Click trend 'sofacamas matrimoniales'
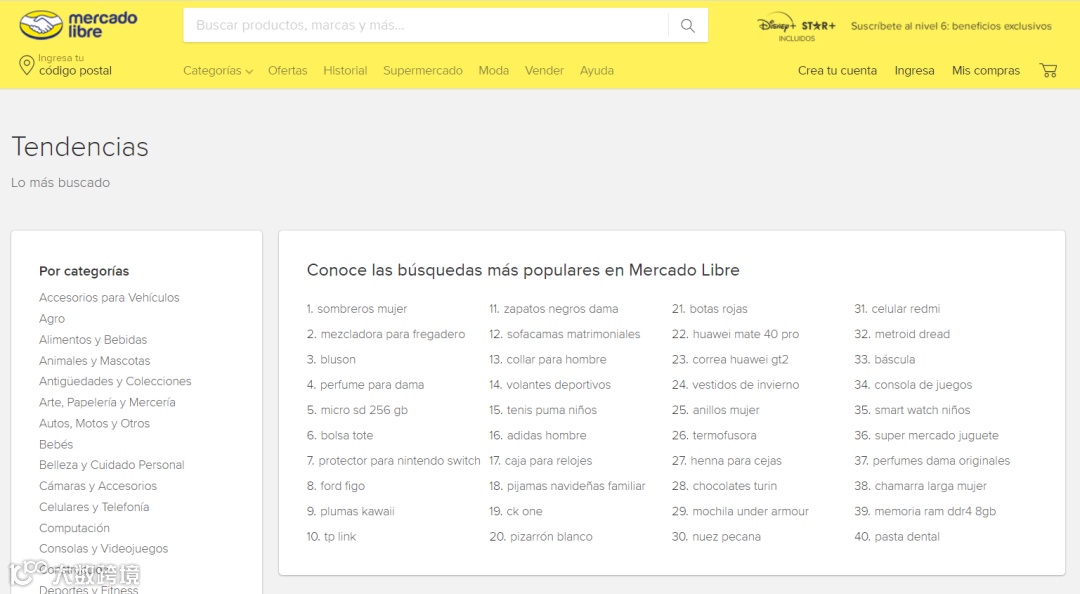The width and height of the screenshot is (1080, 594). coord(573,334)
